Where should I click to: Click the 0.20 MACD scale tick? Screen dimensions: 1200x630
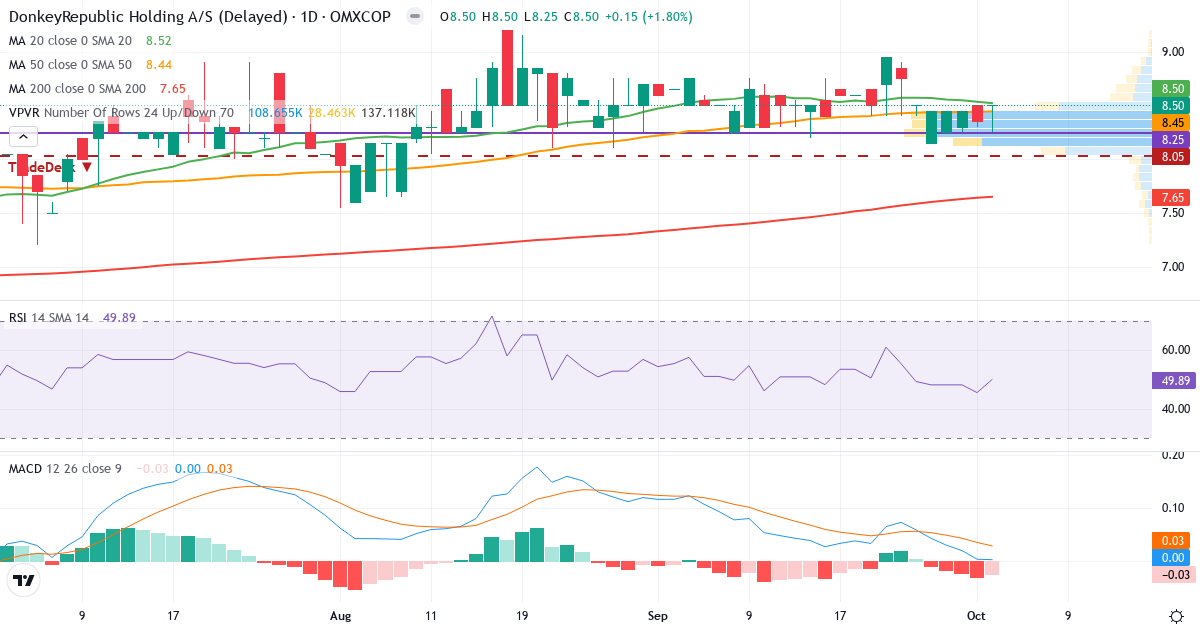[x=1172, y=455]
